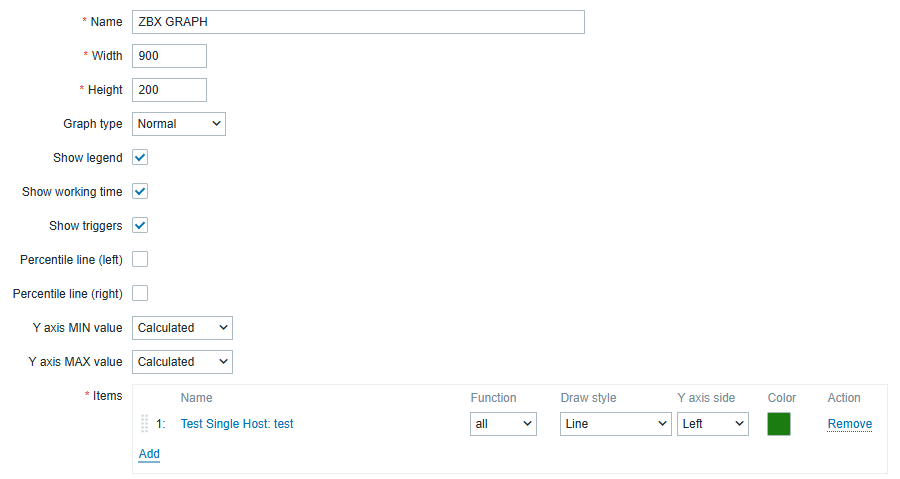Focus the Width input field

tap(169, 56)
